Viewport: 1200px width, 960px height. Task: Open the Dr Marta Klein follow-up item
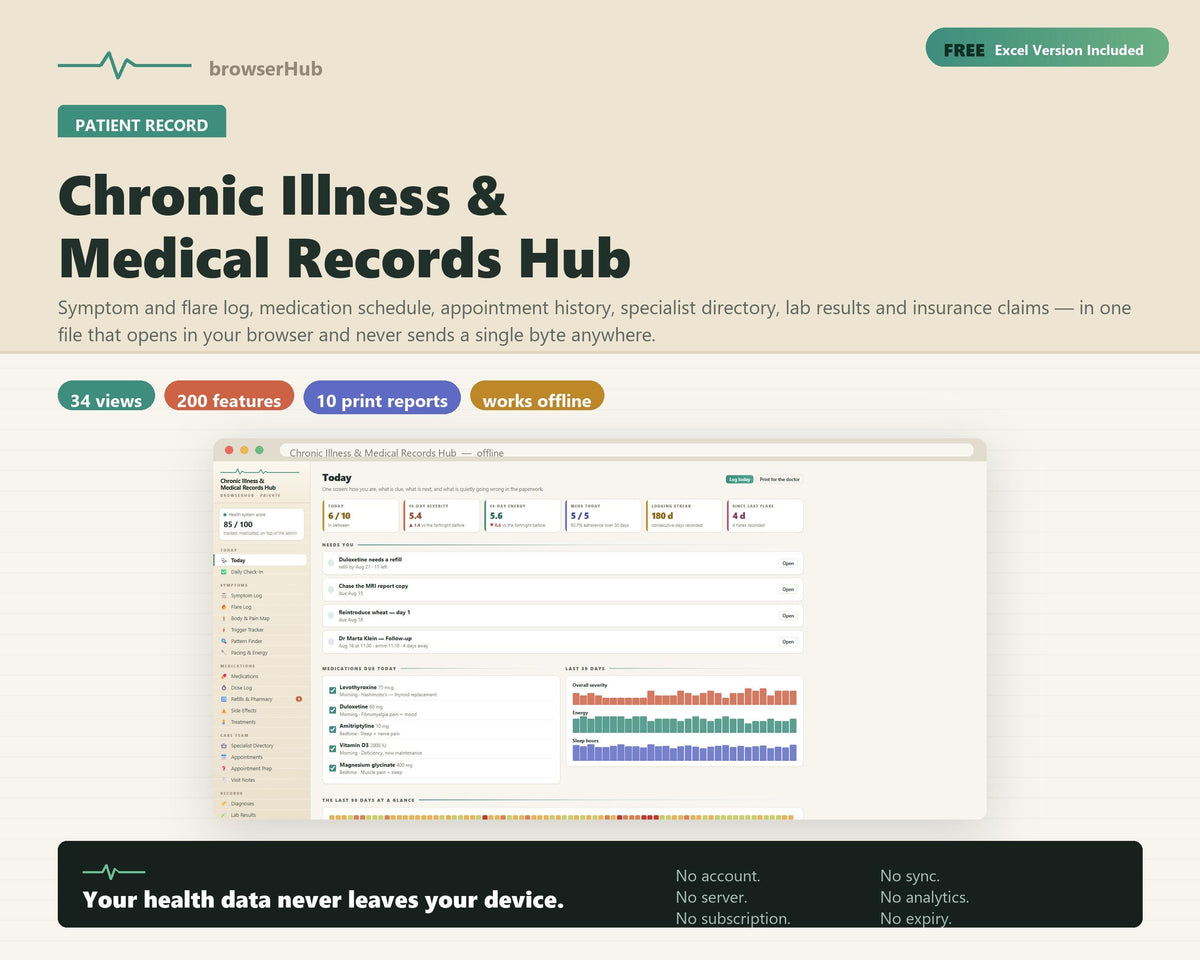tap(788, 642)
